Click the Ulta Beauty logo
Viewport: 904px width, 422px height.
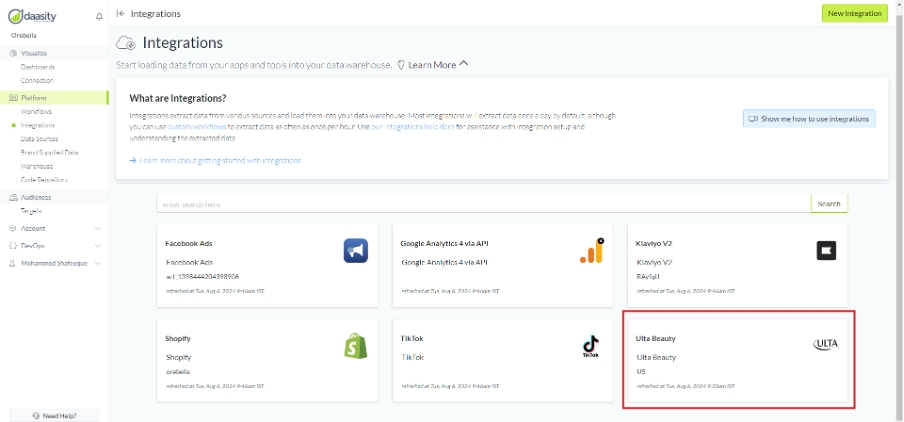point(825,344)
